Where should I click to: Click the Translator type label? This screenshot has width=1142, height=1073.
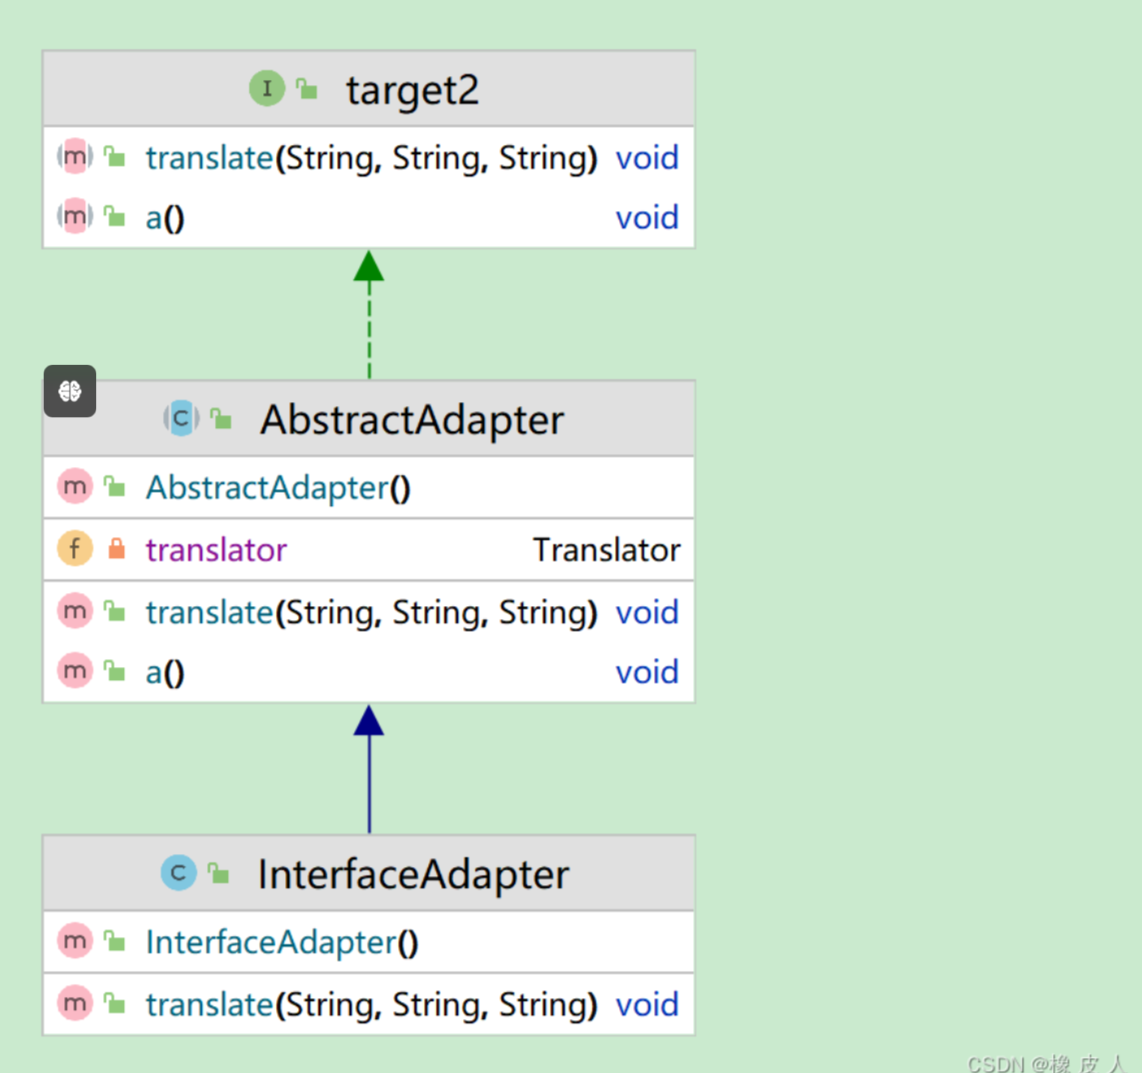click(606, 549)
